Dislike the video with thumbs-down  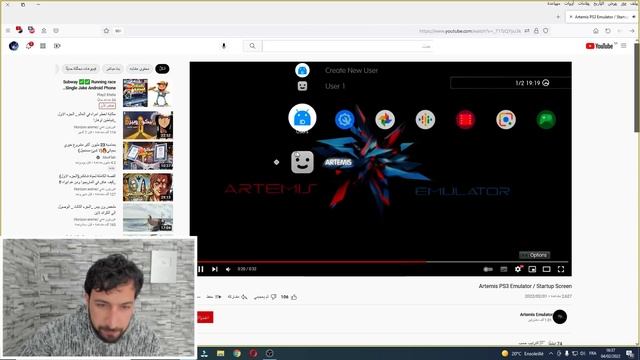pos(273,297)
